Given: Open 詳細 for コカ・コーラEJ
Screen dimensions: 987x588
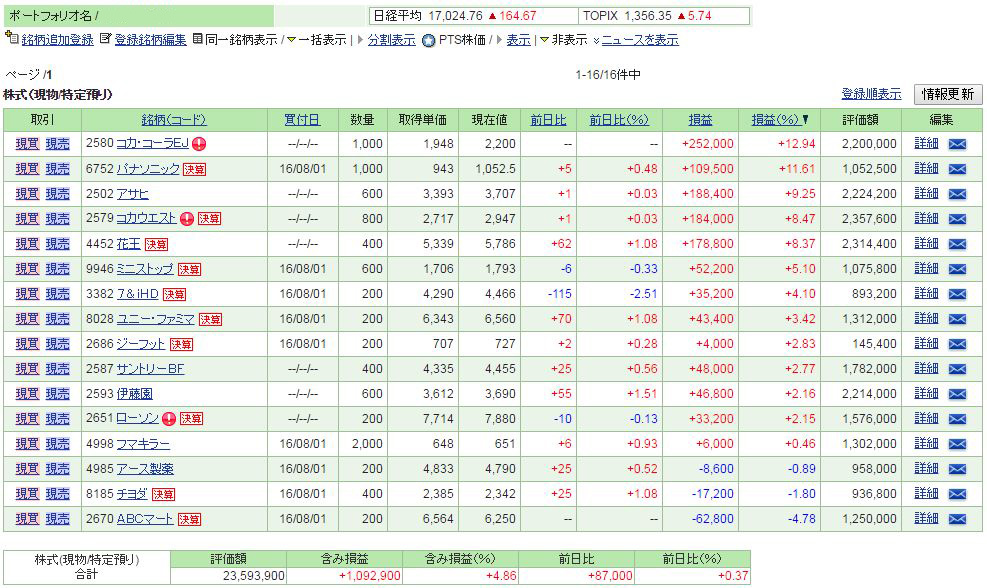Looking at the screenshot, I should (926, 144).
